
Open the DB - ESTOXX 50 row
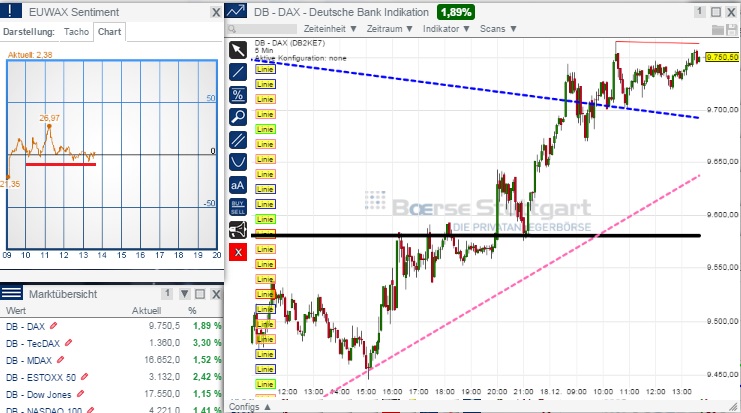[112, 377]
